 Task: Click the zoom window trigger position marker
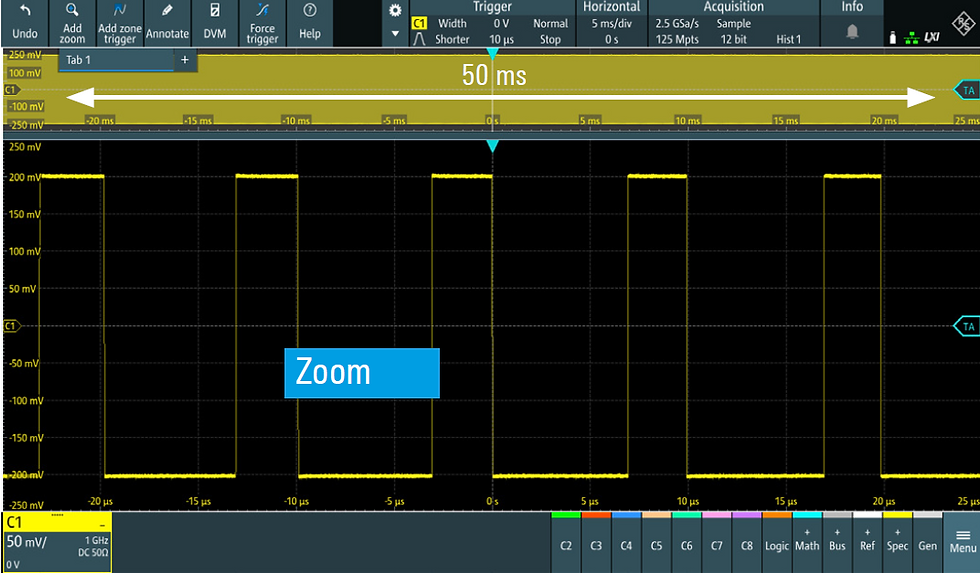tap(492, 146)
